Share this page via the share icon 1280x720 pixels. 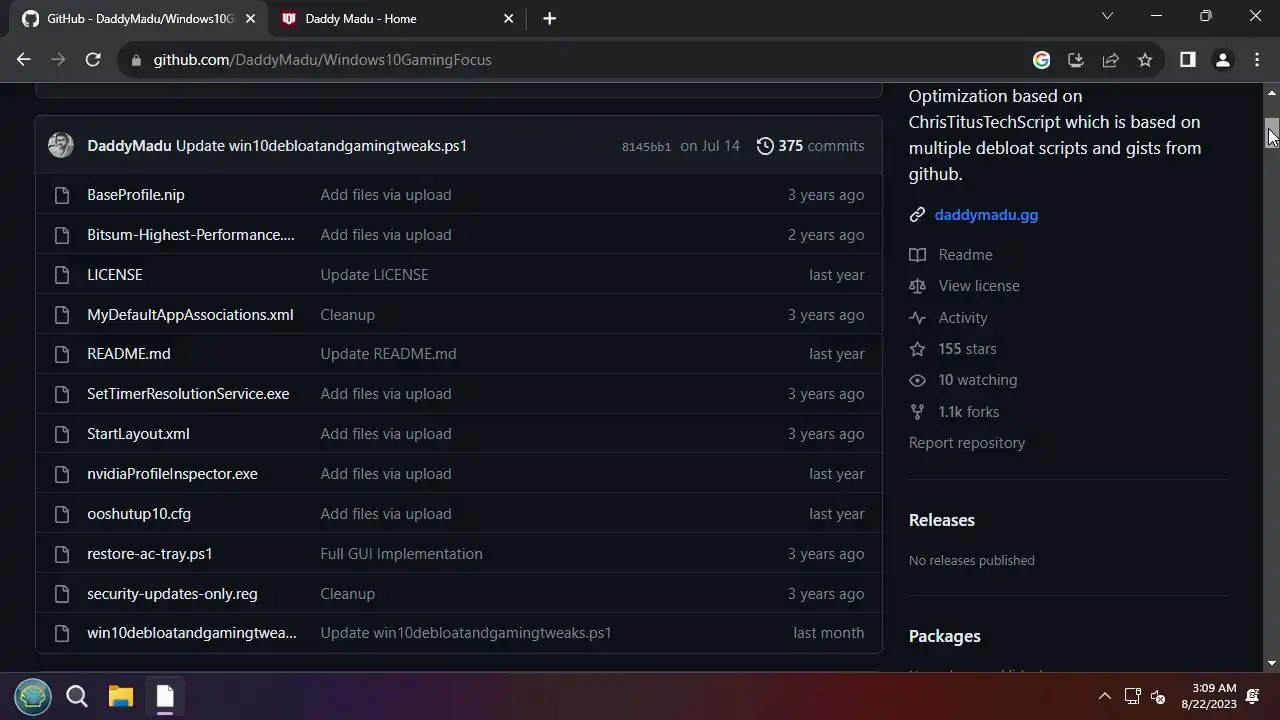1110,60
